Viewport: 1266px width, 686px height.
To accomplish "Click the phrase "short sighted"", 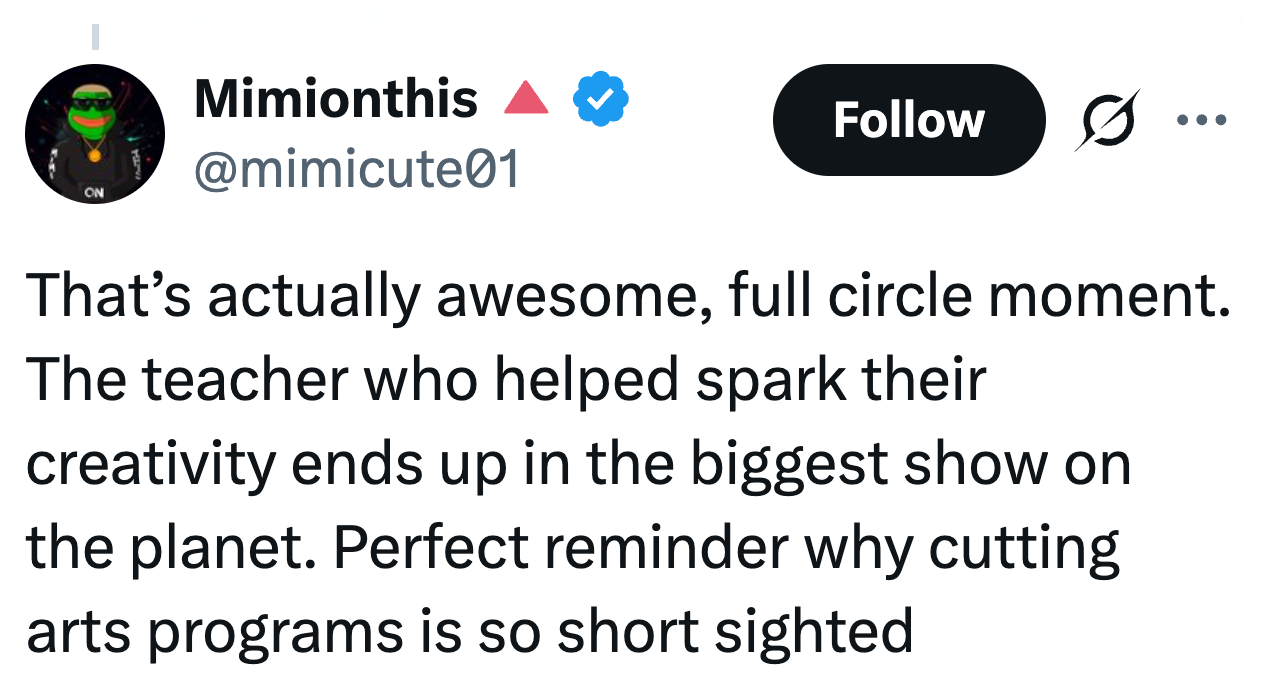I will 735,632.
